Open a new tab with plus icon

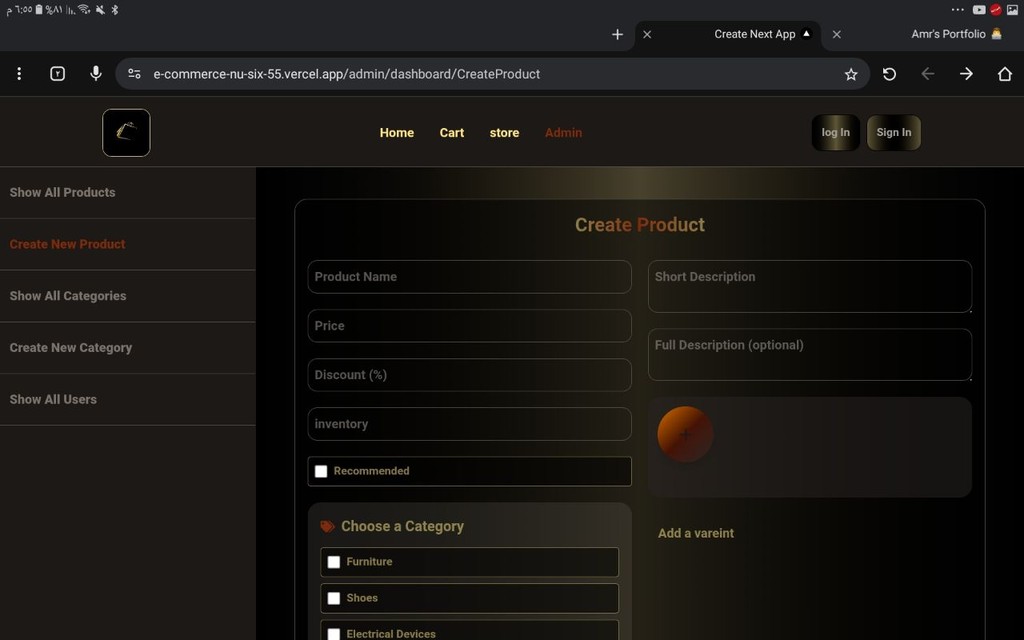(x=617, y=34)
